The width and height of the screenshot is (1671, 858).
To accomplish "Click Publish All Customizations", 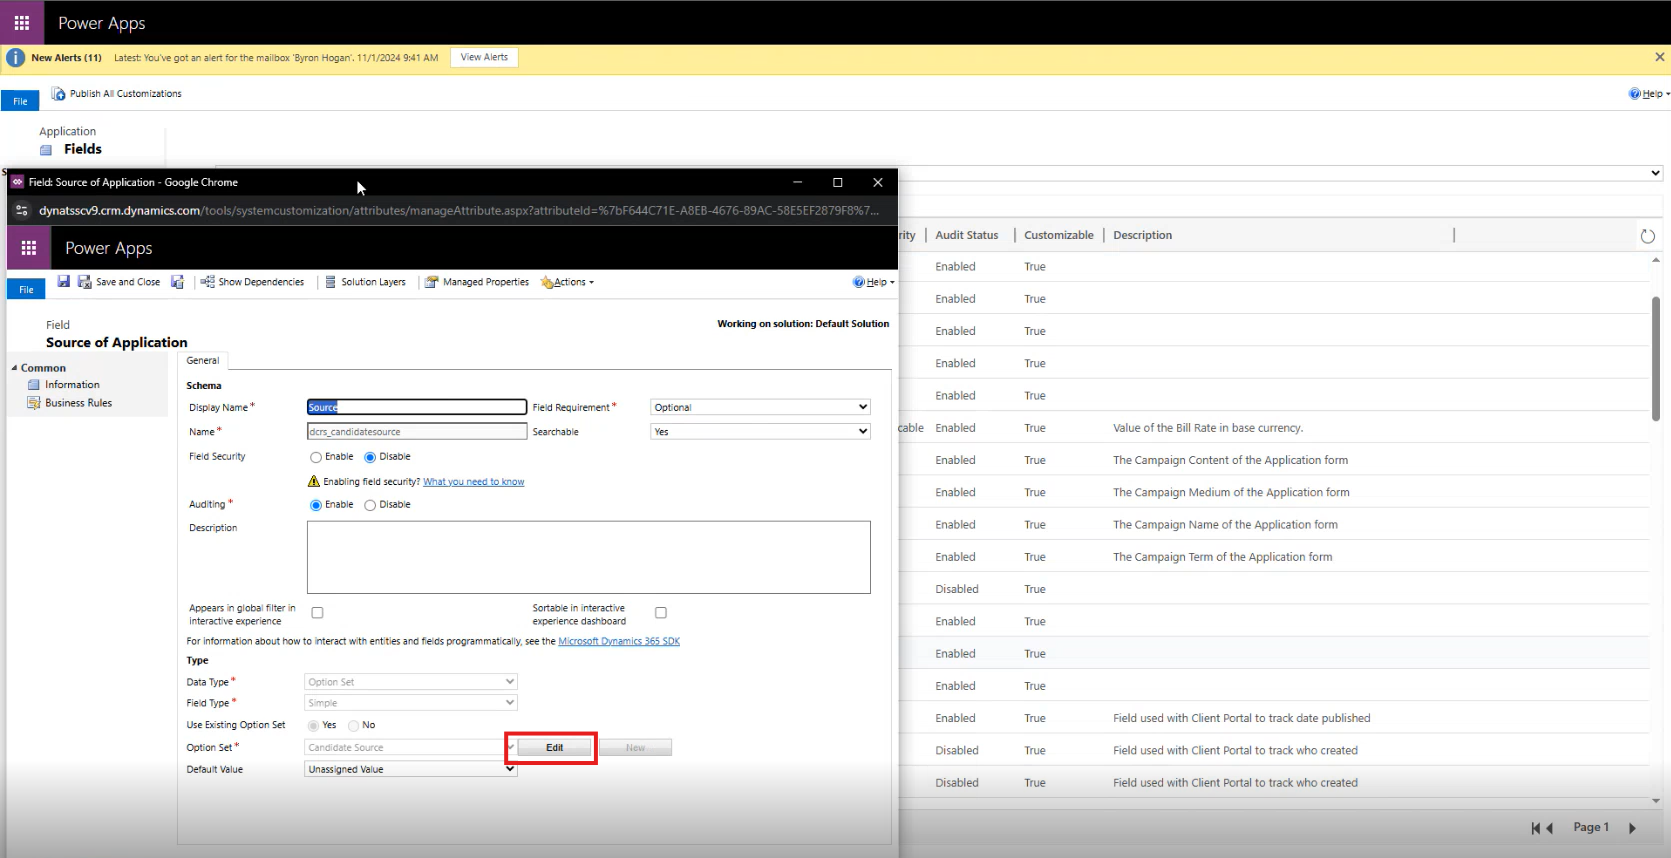I will [117, 94].
